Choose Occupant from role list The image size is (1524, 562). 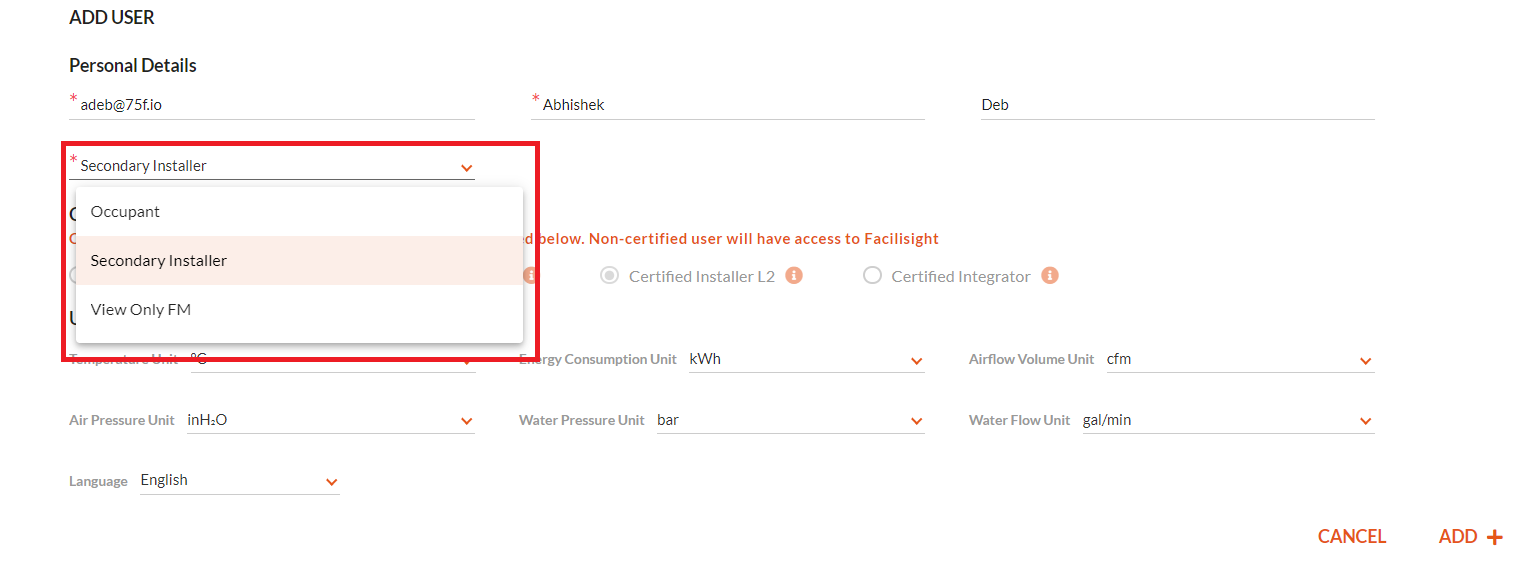click(299, 212)
